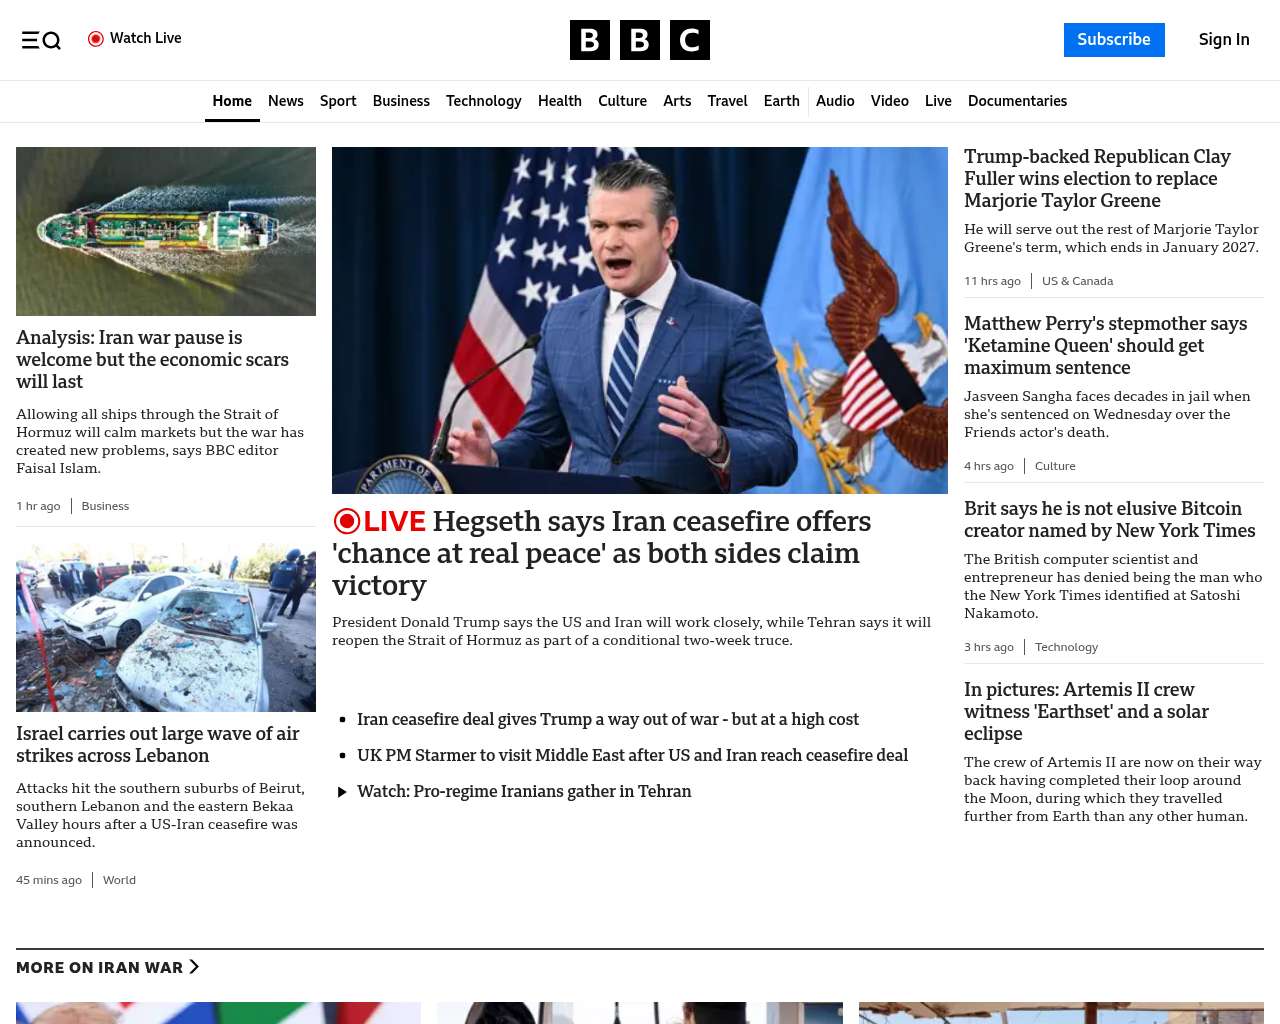1280x1024 pixels.
Task: Open the Sport navigation item
Action: click(338, 101)
